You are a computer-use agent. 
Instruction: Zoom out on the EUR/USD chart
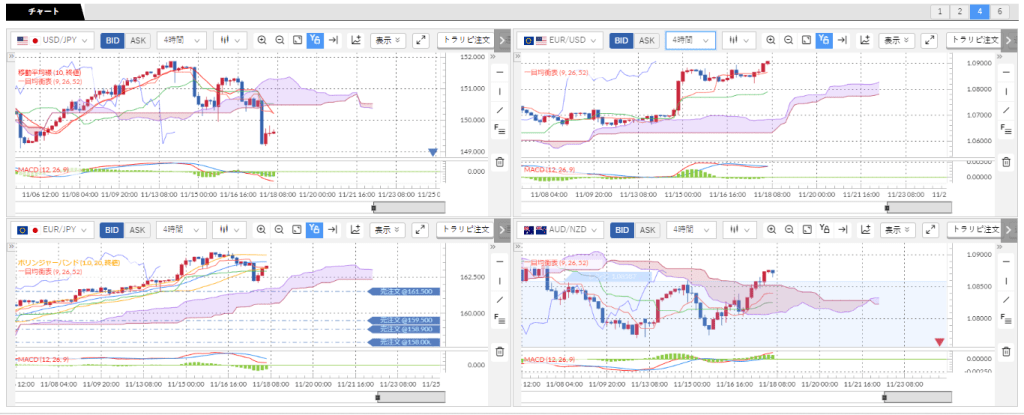789,40
